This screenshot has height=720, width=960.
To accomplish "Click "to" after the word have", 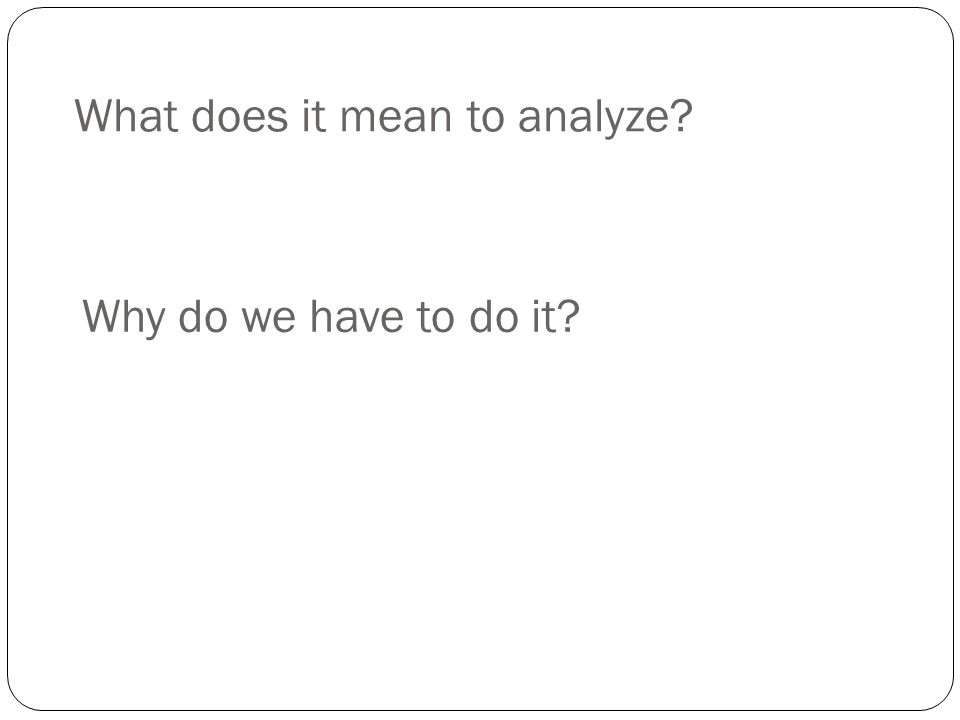I will coord(435,317).
